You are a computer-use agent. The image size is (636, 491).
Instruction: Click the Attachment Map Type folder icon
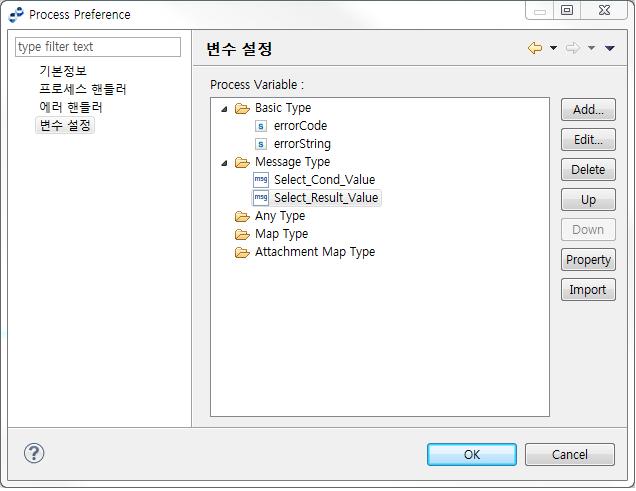tap(242, 252)
